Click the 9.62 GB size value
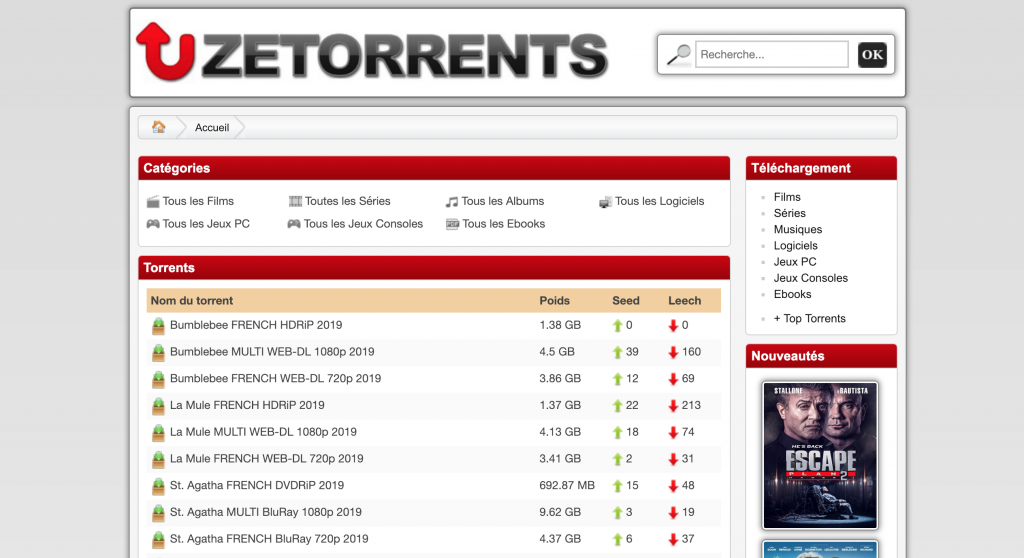1024x558 pixels. (560, 512)
